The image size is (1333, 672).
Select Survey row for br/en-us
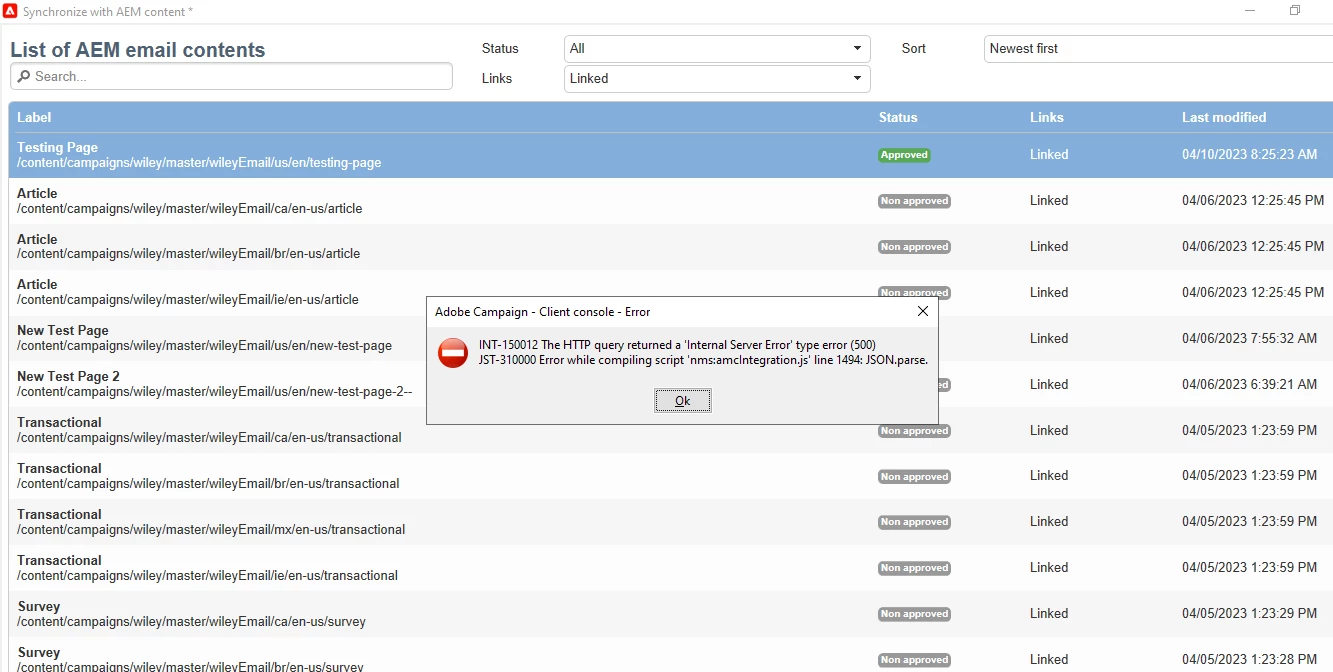[671, 655]
